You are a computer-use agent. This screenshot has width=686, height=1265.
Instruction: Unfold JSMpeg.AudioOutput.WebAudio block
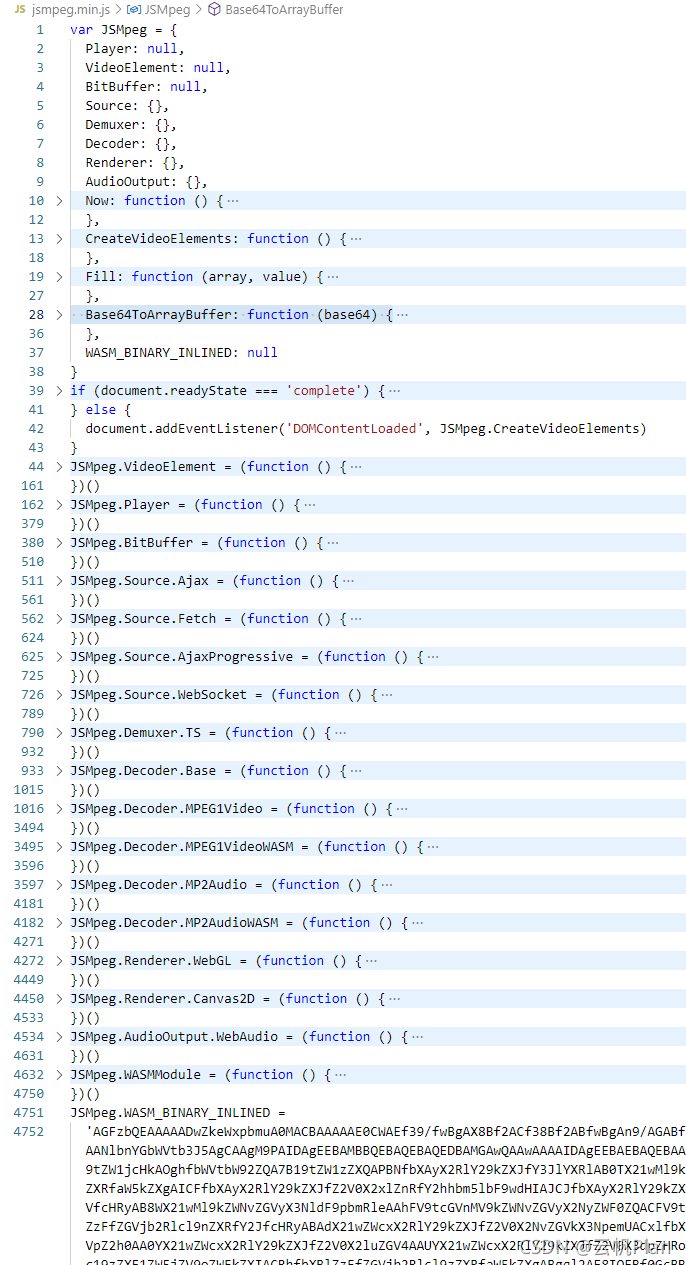pyautogui.click(x=59, y=1037)
